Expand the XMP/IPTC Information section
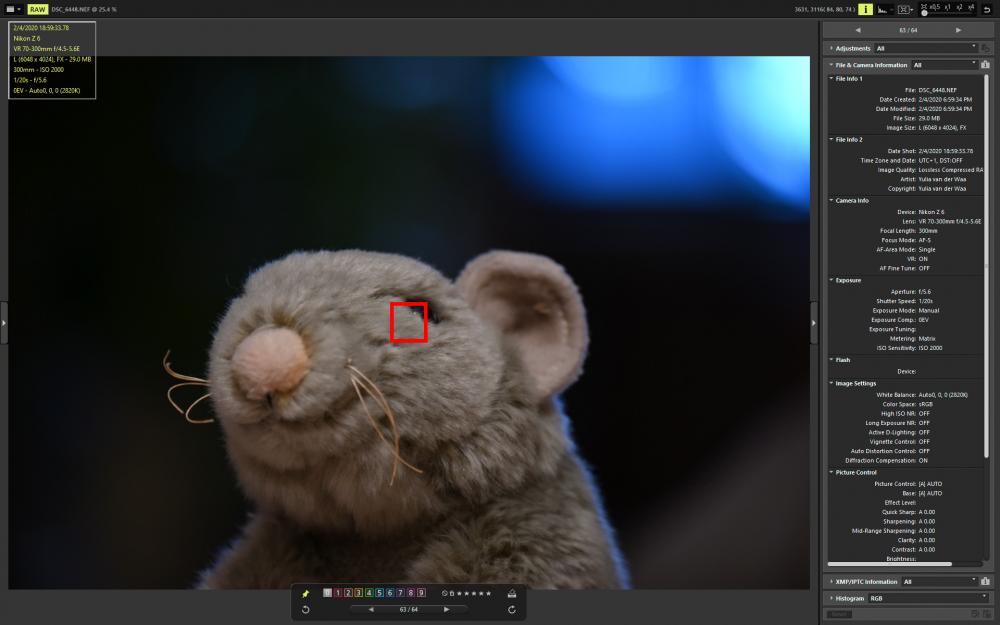Image resolution: width=1000 pixels, height=625 pixels. point(831,582)
